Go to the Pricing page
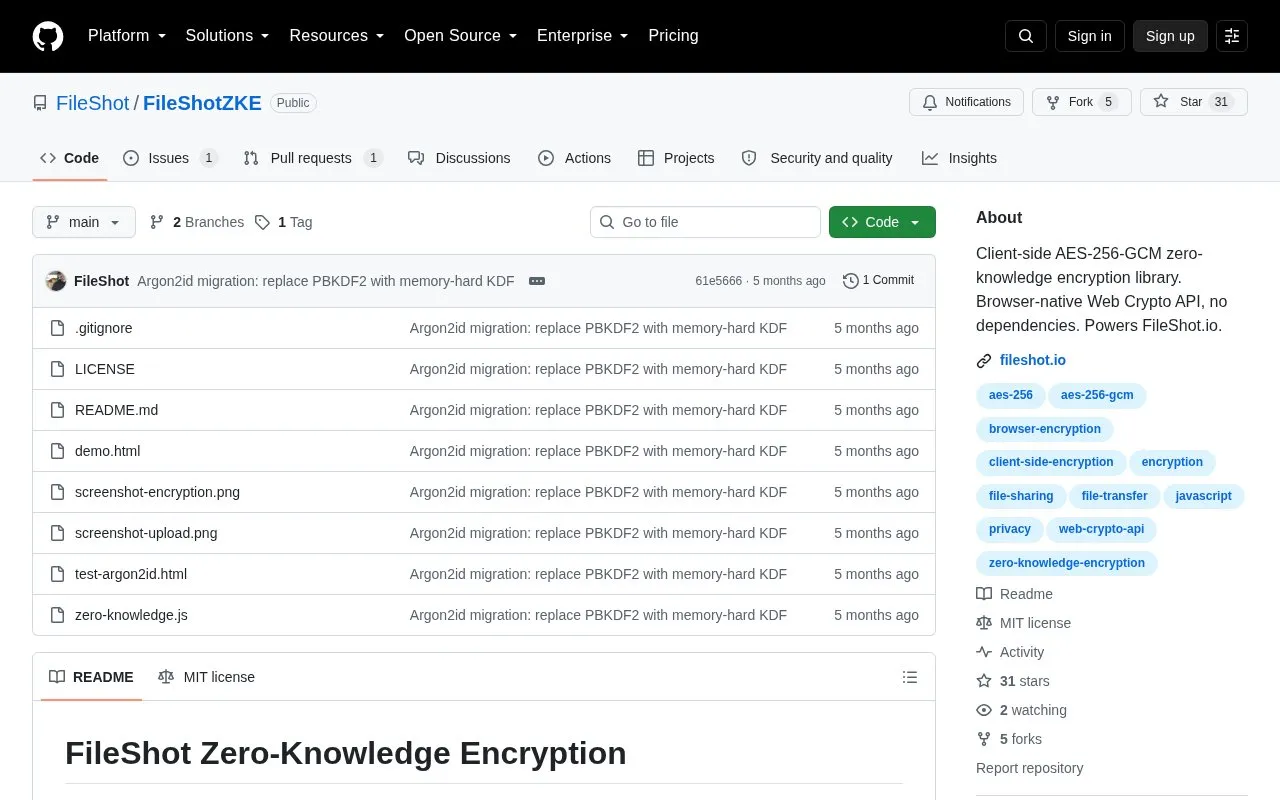This screenshot has width=1280, height=800. [x=673, y=36]
